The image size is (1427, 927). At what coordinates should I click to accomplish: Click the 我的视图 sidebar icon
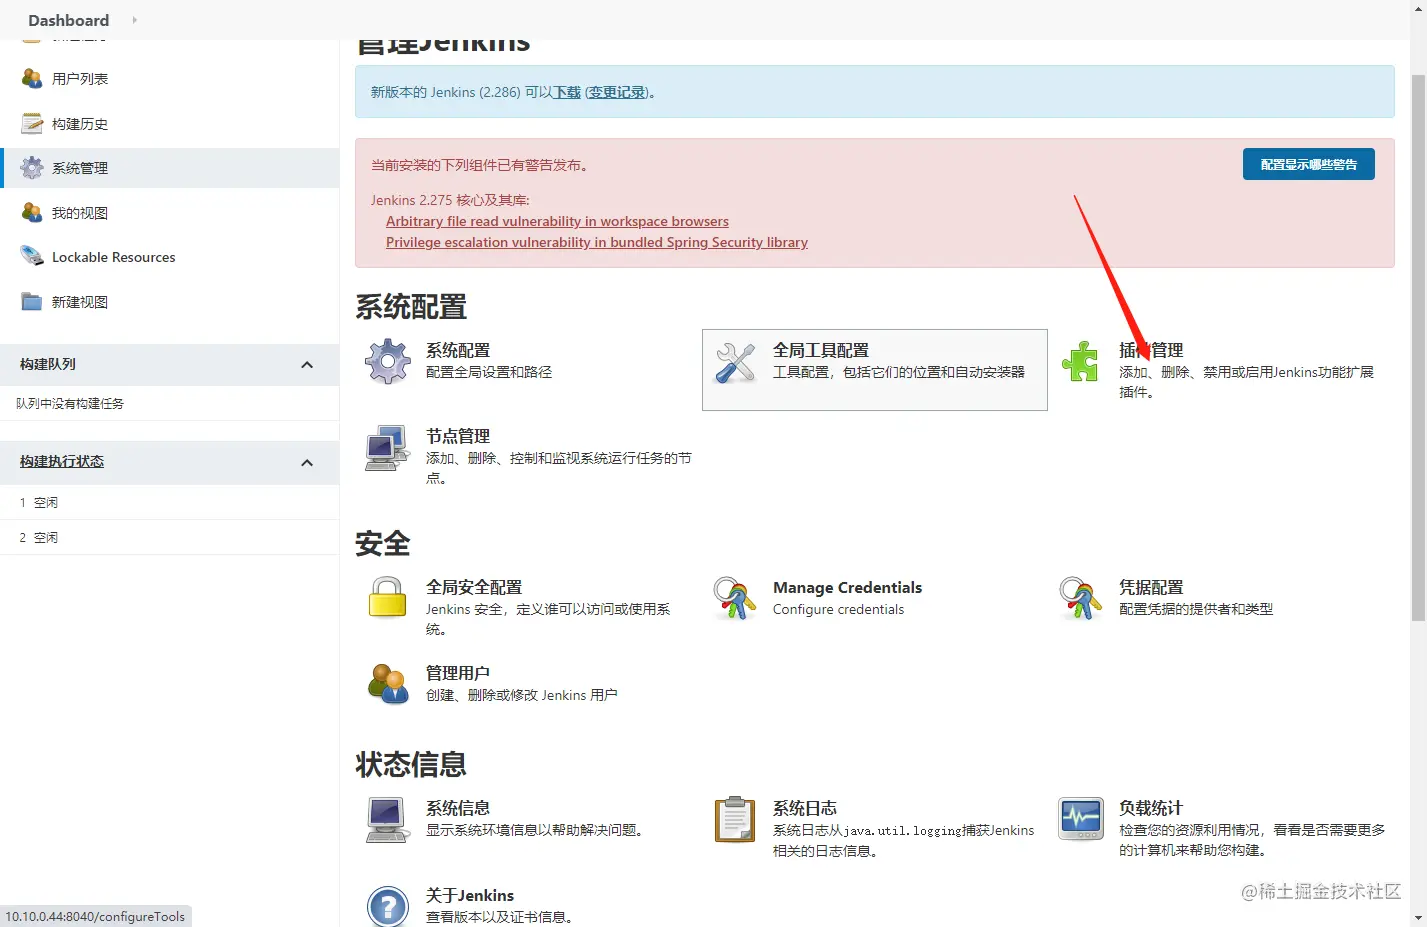(32, 212)
